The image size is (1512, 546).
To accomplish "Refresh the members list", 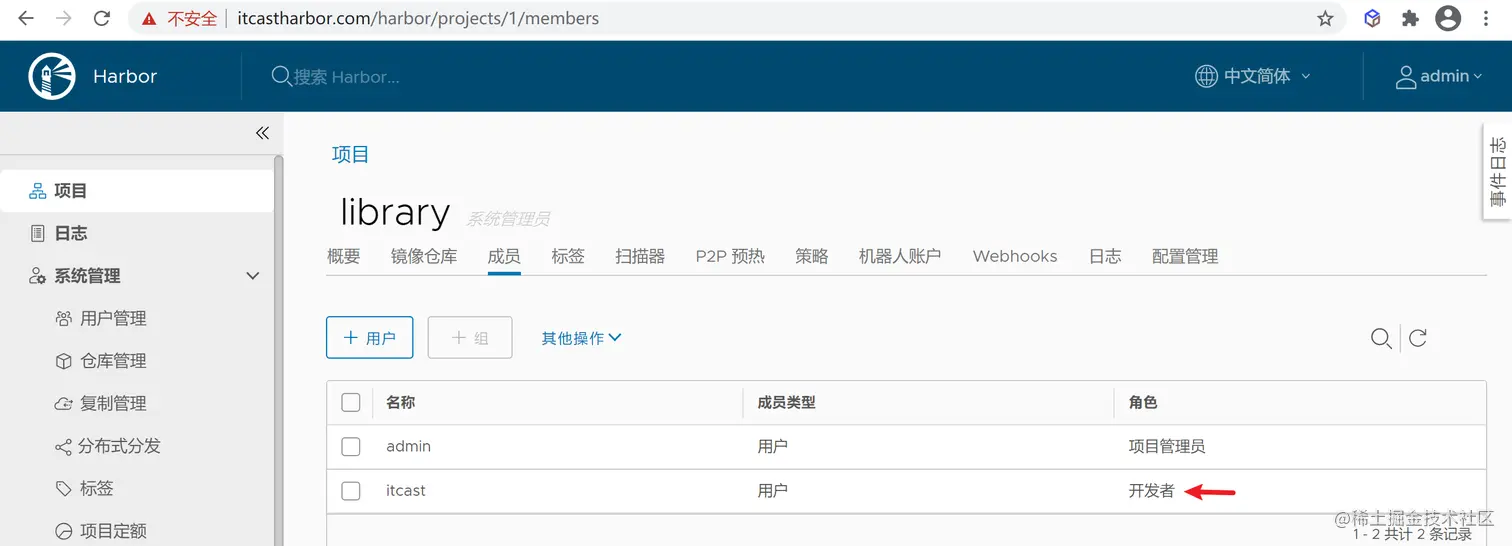I will [x=1417, y=338].
